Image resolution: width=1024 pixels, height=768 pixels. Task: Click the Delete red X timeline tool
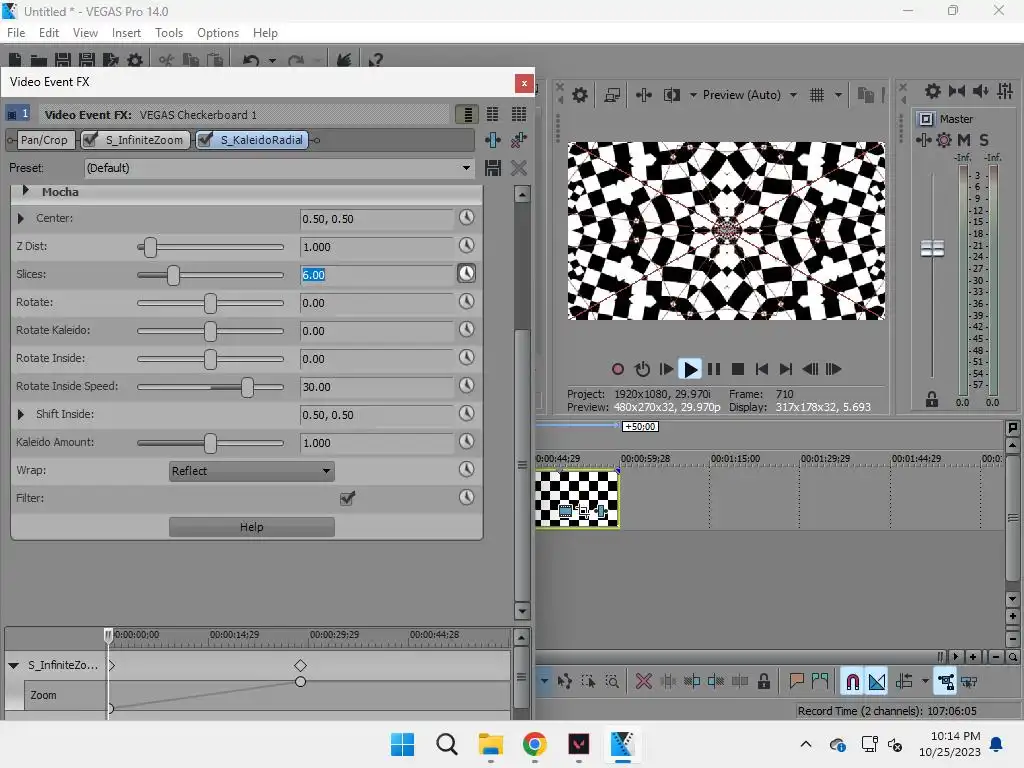tap(643, 682)
